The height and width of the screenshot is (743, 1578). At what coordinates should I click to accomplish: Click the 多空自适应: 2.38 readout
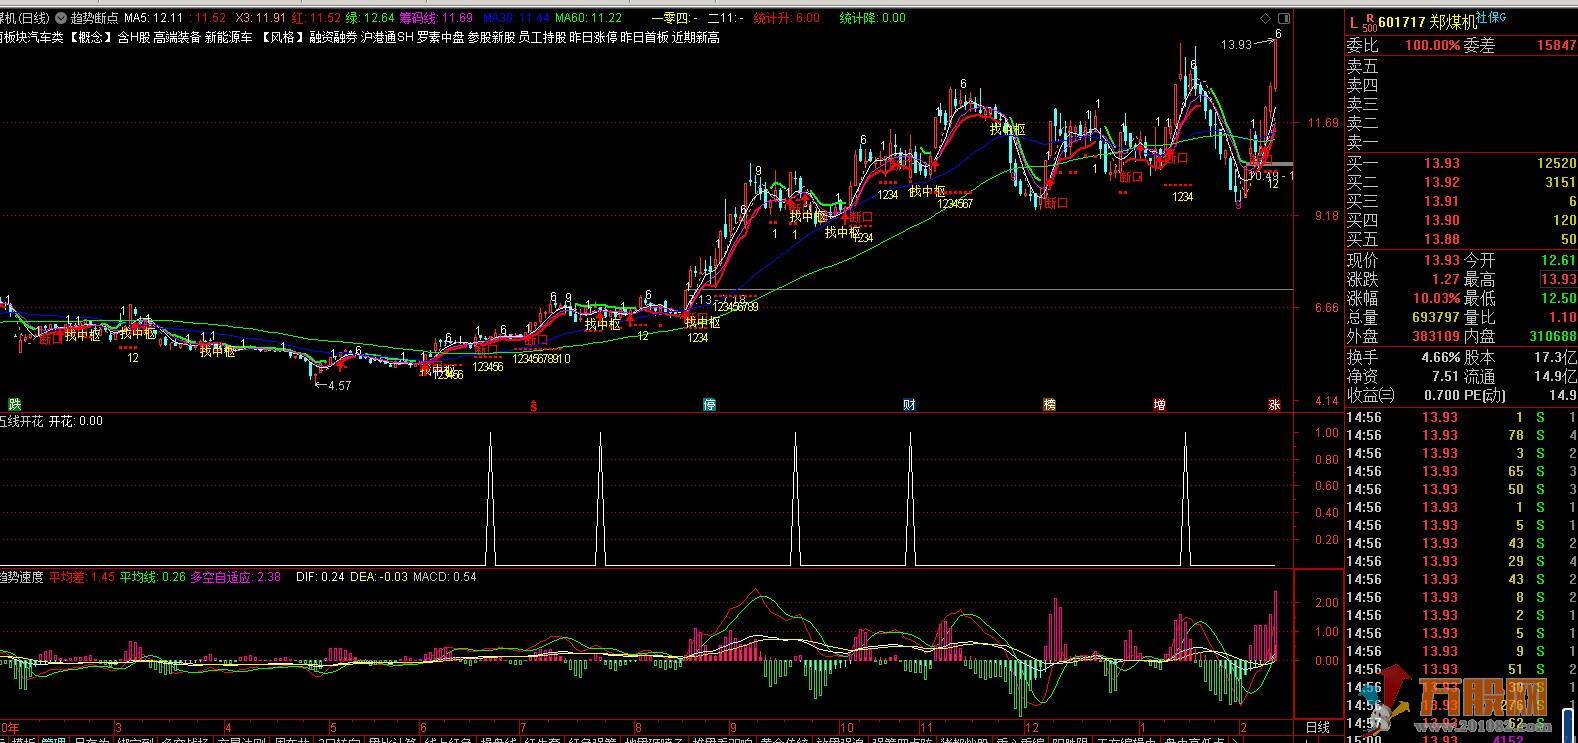coord(236,577)
